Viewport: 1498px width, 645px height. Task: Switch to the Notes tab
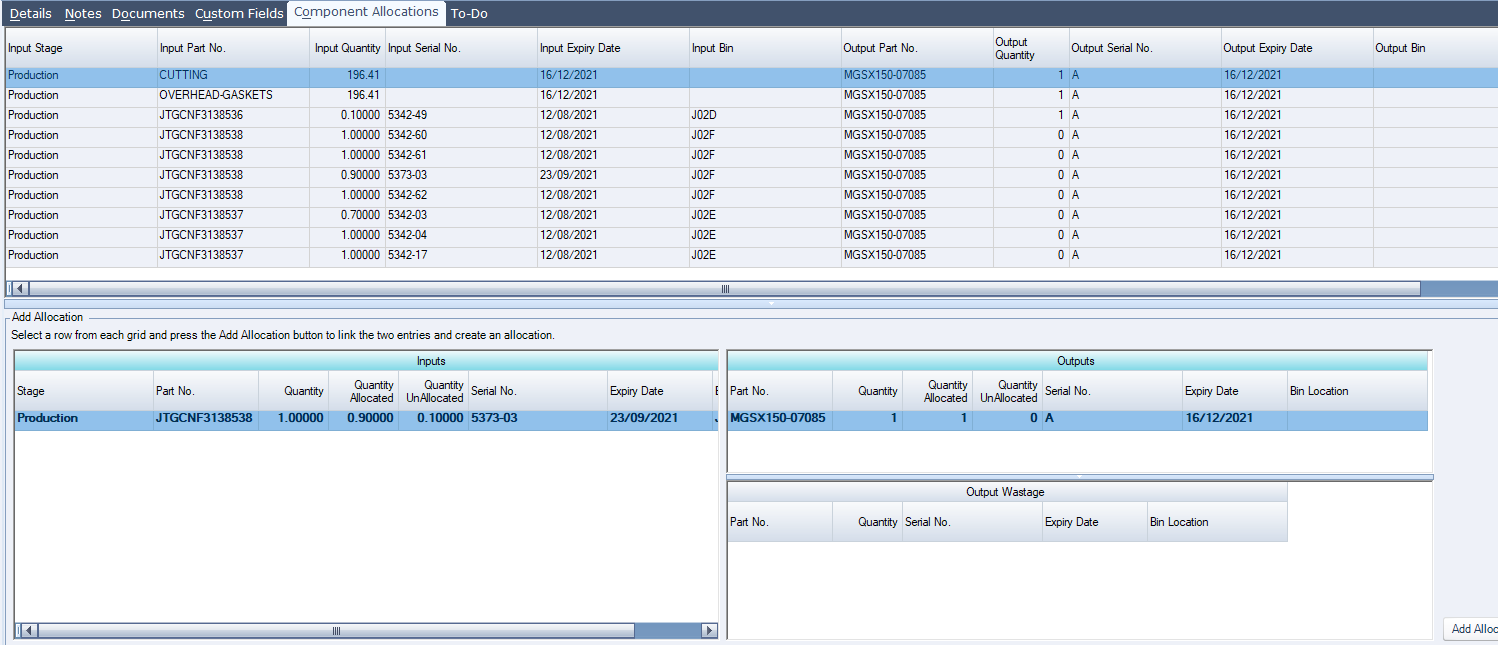tap(83, 13)
